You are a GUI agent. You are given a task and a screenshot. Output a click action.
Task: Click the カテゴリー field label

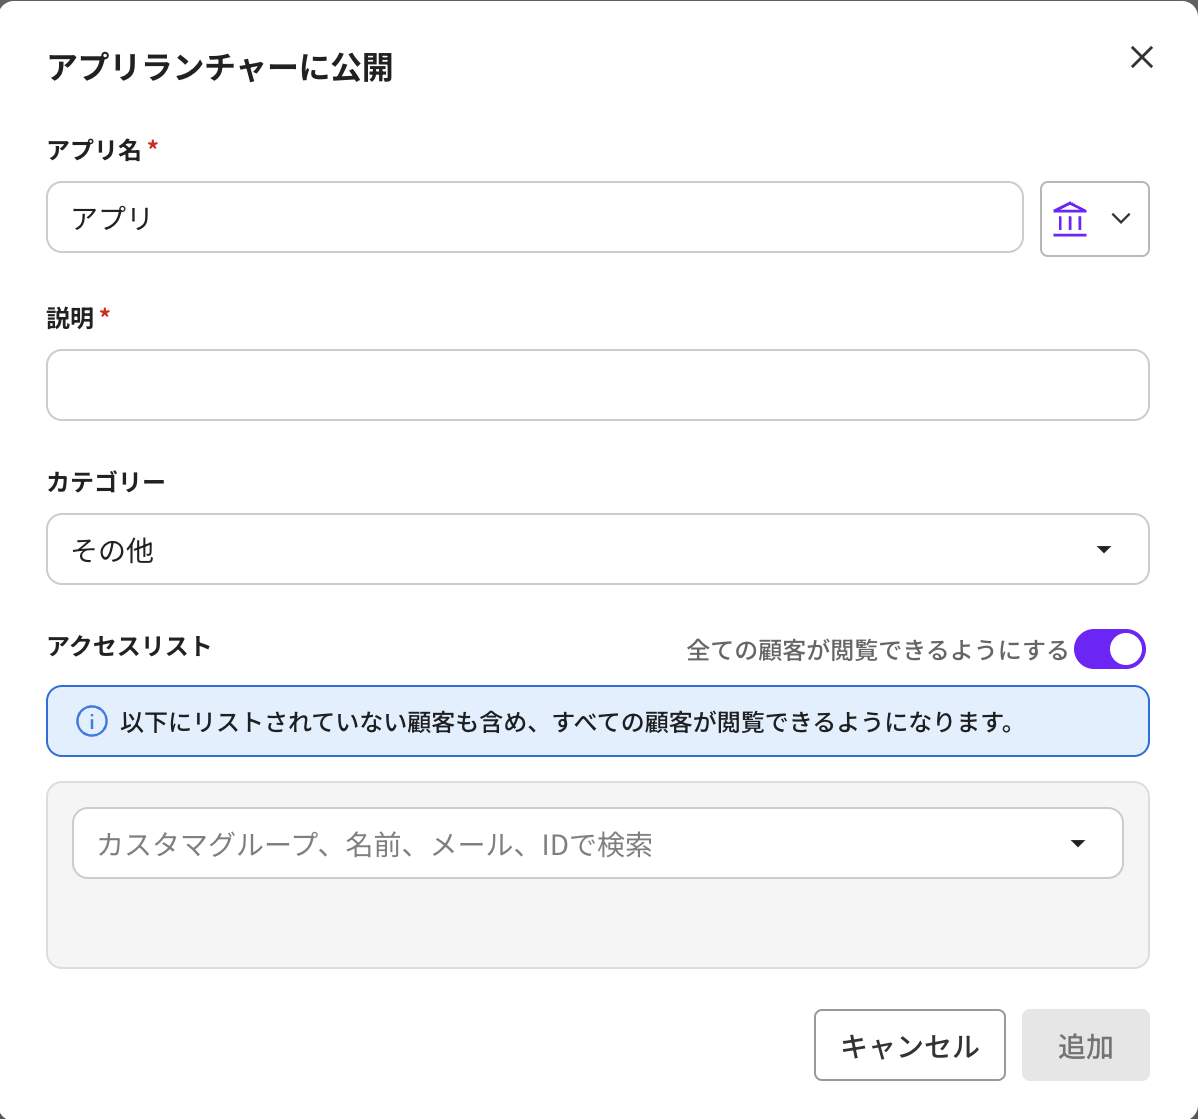point(106,482)
